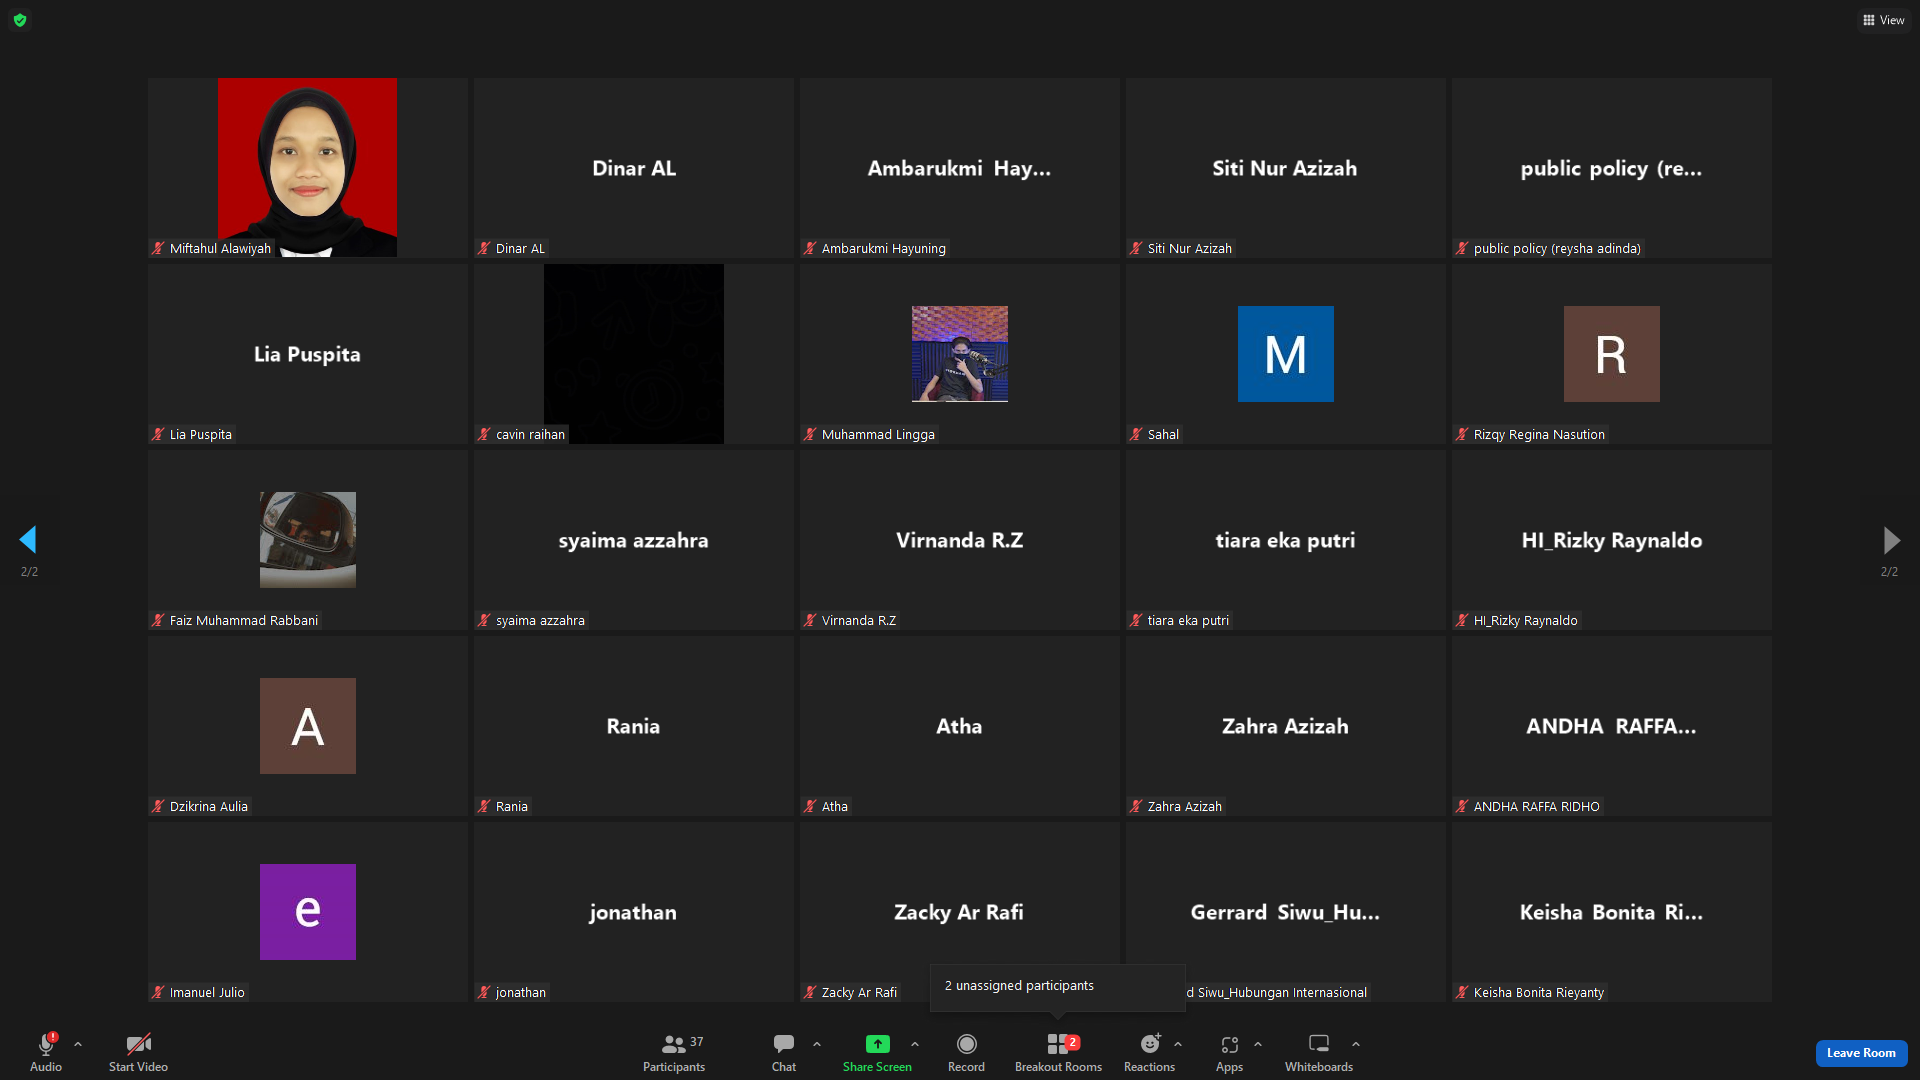Select Muhammad Lingga's profile picture

point(960,354)
